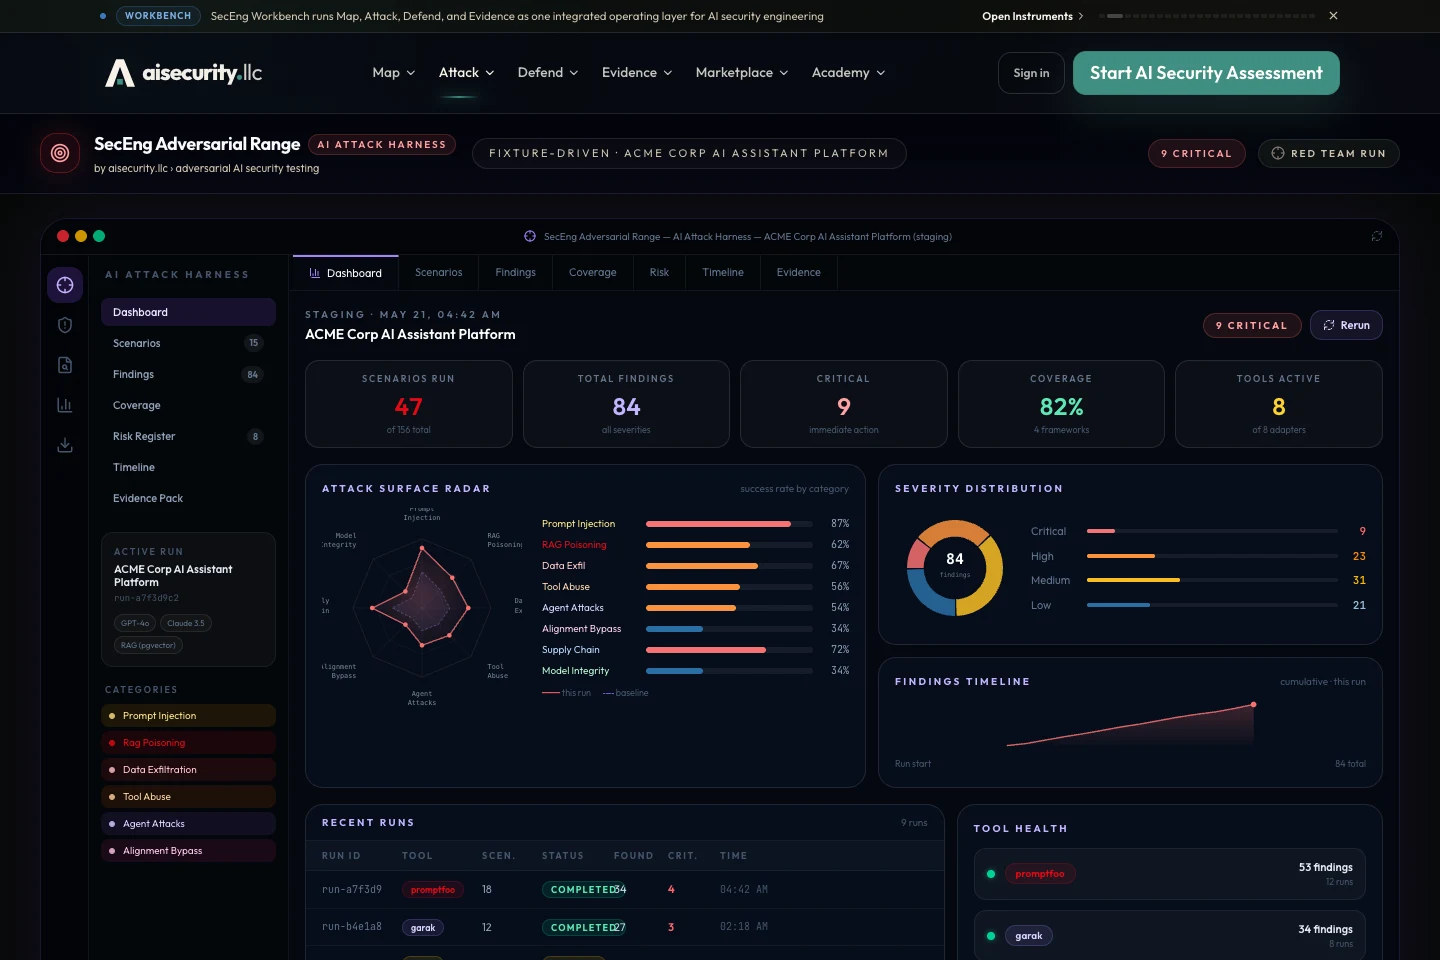Viewport: 1440px width, 960px height.
Task: Open the Attack navigation dropdown
Action: [467, 73]
